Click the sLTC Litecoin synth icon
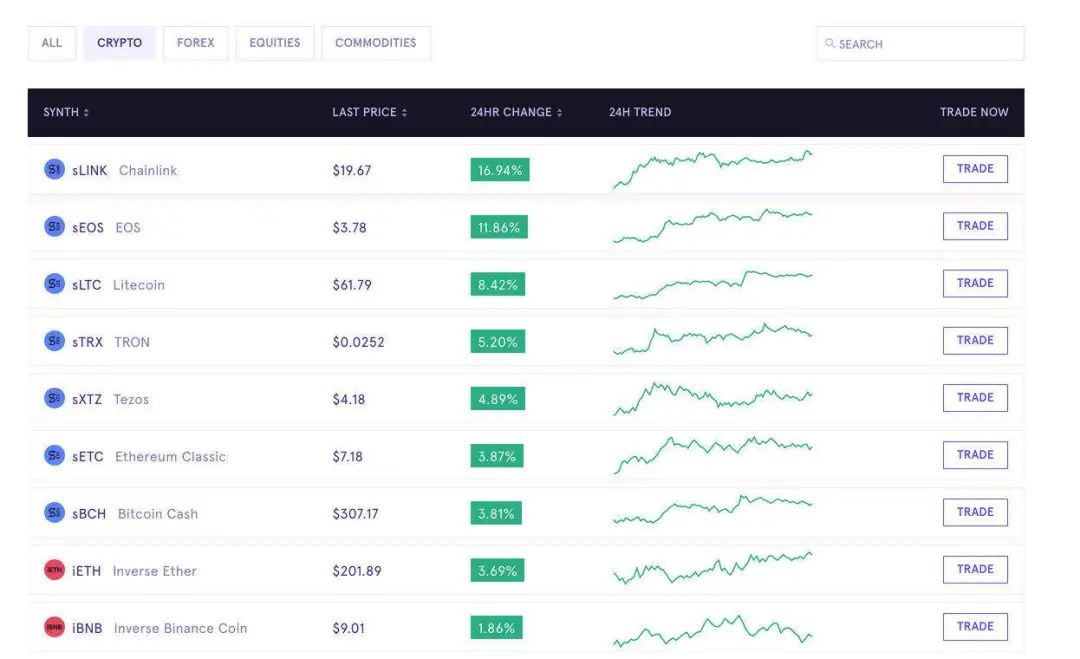This screenshot has height=659, width=1080. click(54, 283)
